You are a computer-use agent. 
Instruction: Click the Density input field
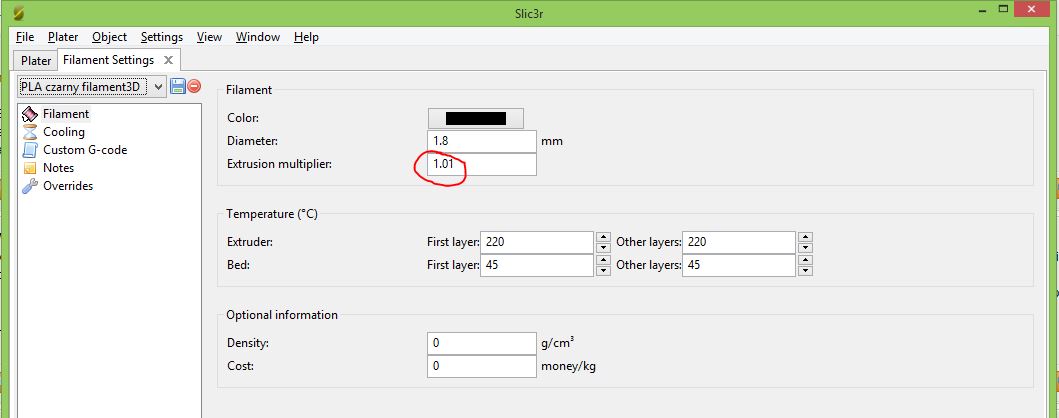(481, 343)
